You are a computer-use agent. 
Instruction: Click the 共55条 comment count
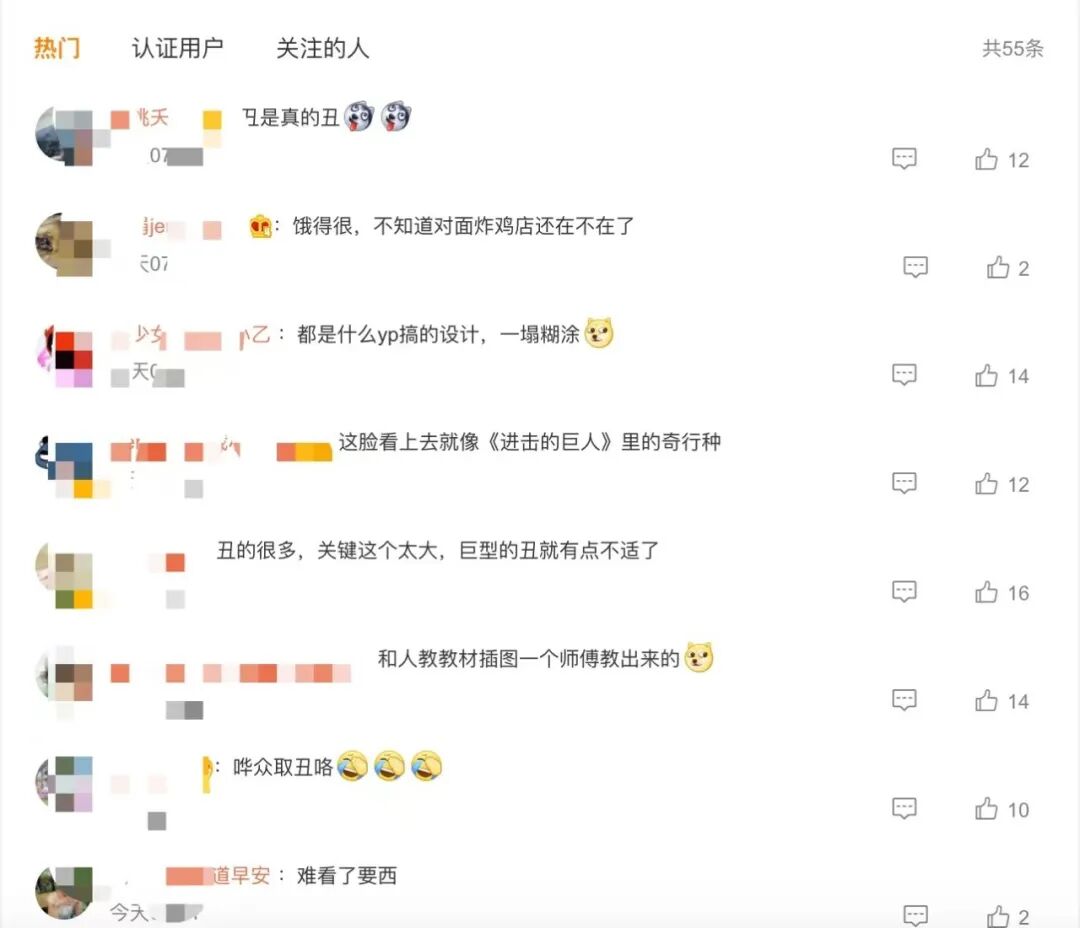[x=1012, y=49]
